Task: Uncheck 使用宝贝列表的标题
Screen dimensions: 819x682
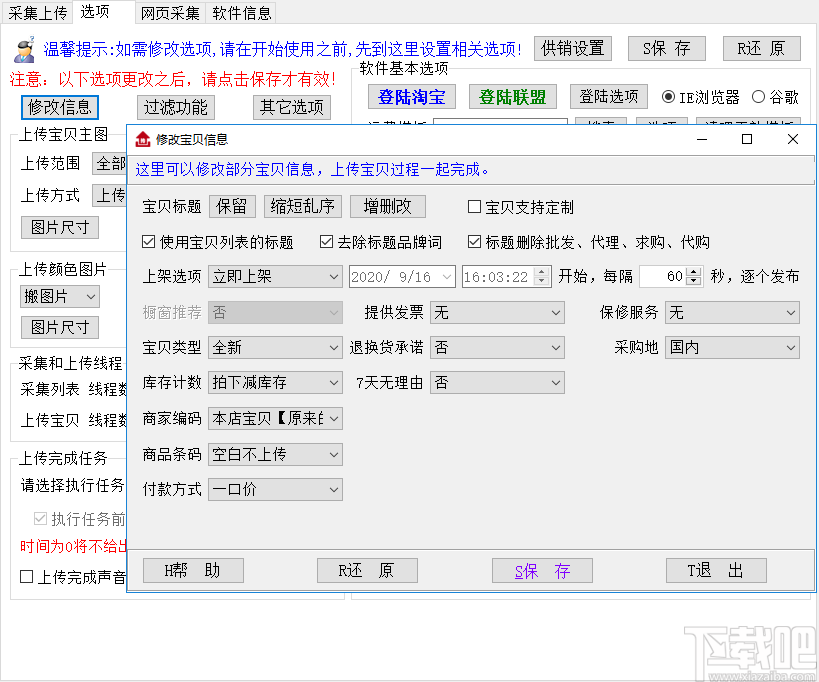Action: point(148,241)
